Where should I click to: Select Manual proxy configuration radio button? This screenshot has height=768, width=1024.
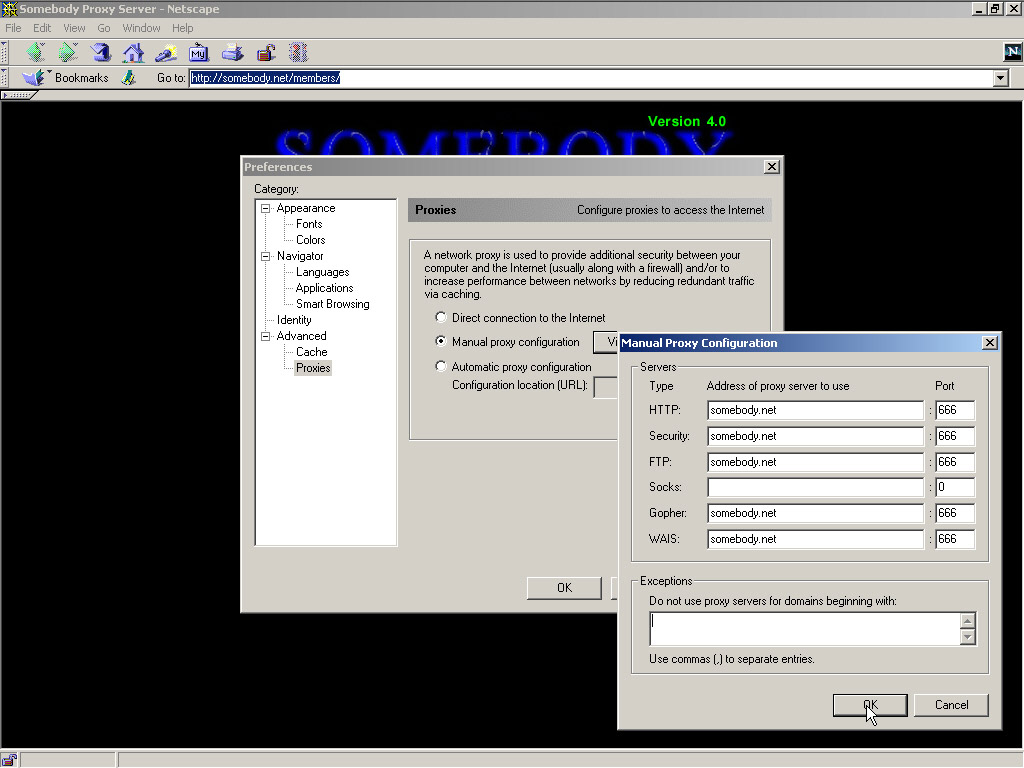(x=441, y=342)
